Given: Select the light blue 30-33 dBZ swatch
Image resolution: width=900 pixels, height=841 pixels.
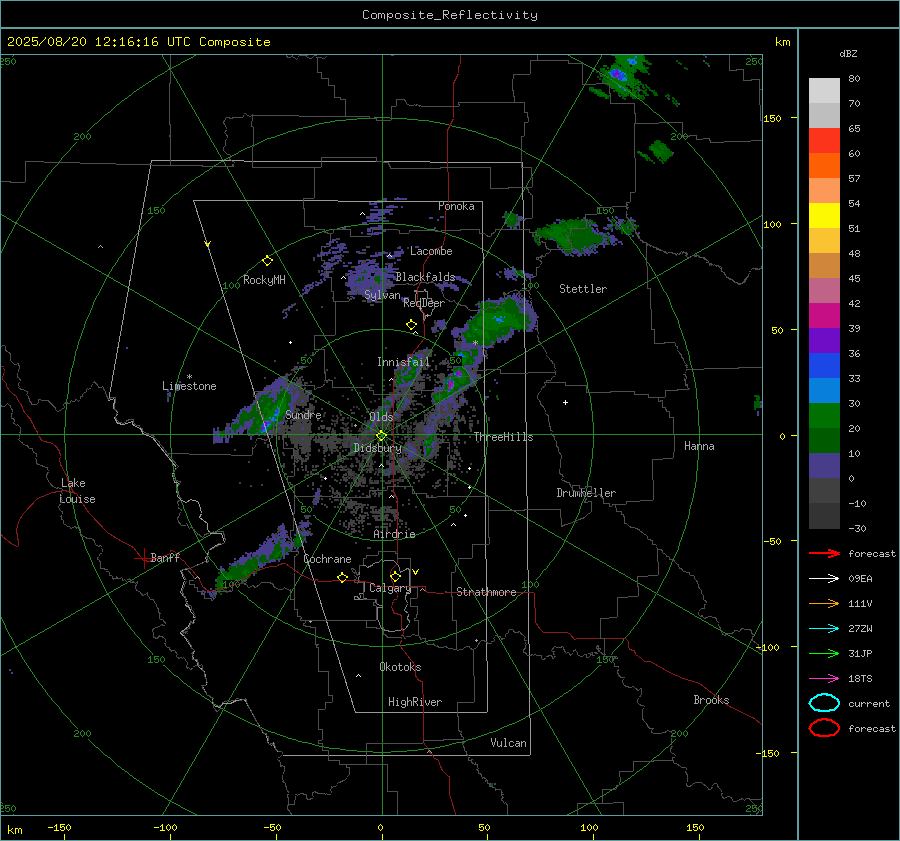Looking at the screenshot, I should pyautogui.click(x=824, y=391).
